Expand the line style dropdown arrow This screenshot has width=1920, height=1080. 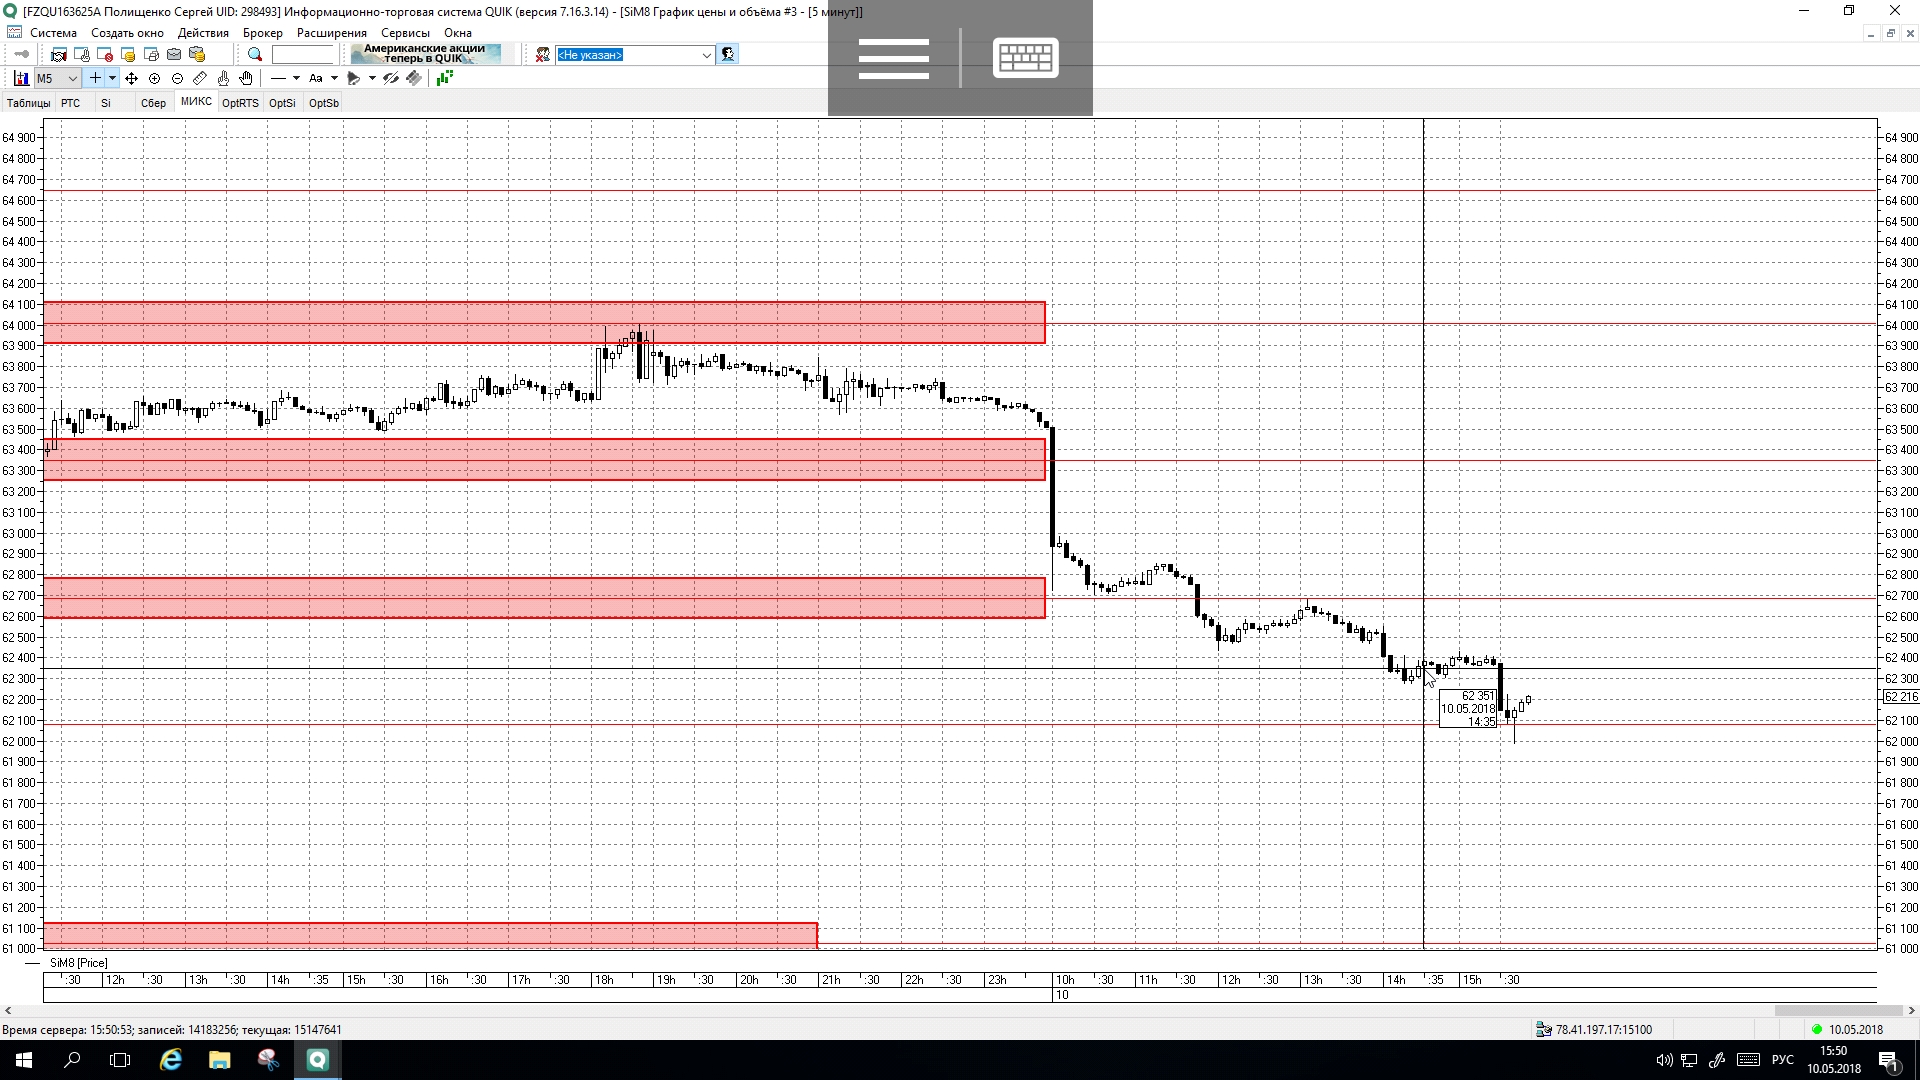coord(296,78)
